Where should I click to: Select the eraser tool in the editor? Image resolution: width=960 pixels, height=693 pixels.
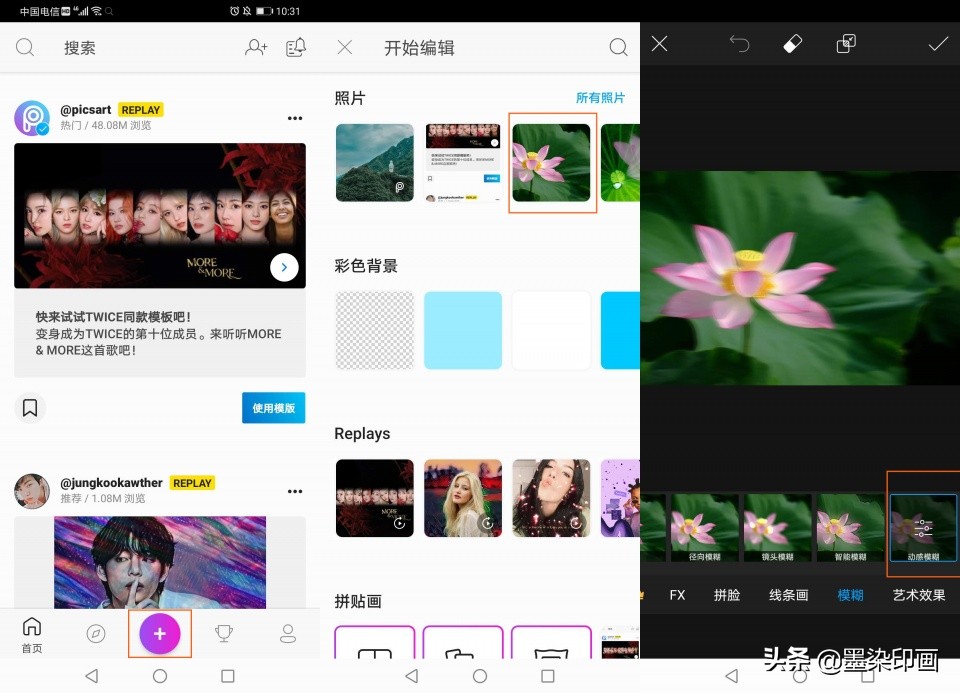[793, 43]
